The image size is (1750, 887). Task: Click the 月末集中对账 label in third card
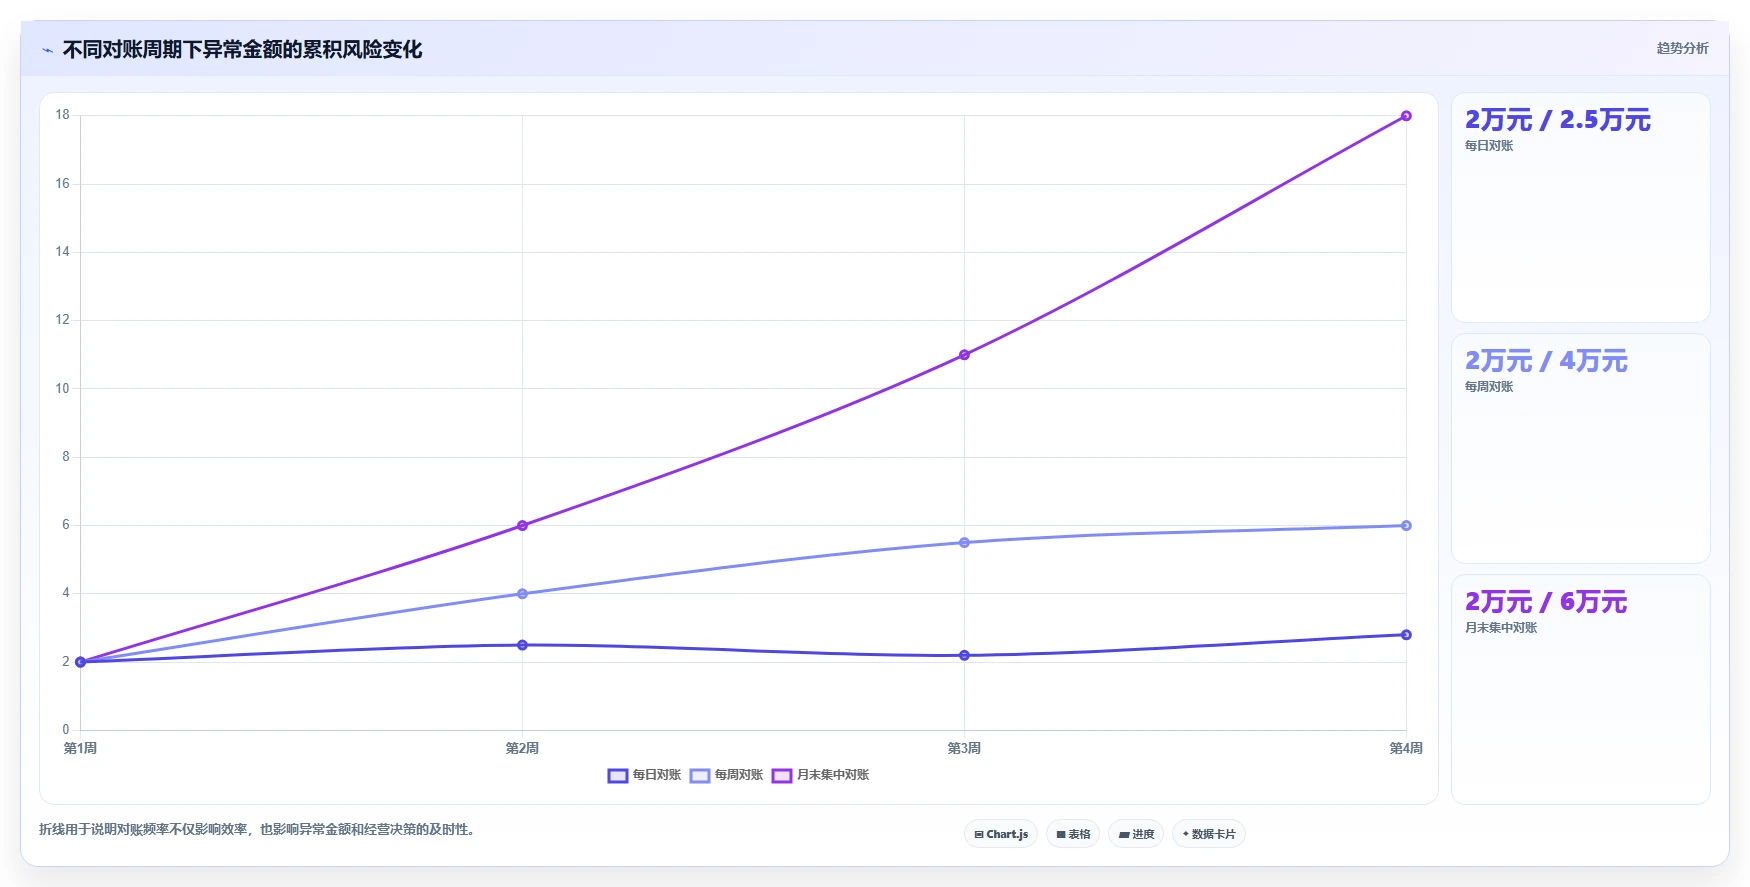tap(1501, 628)
